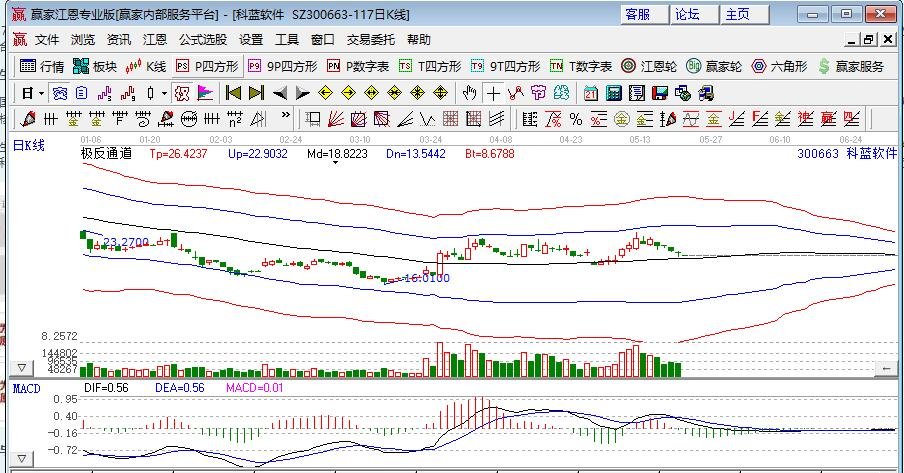
Task: Open the 设置 menu
Action: point(251,40)
